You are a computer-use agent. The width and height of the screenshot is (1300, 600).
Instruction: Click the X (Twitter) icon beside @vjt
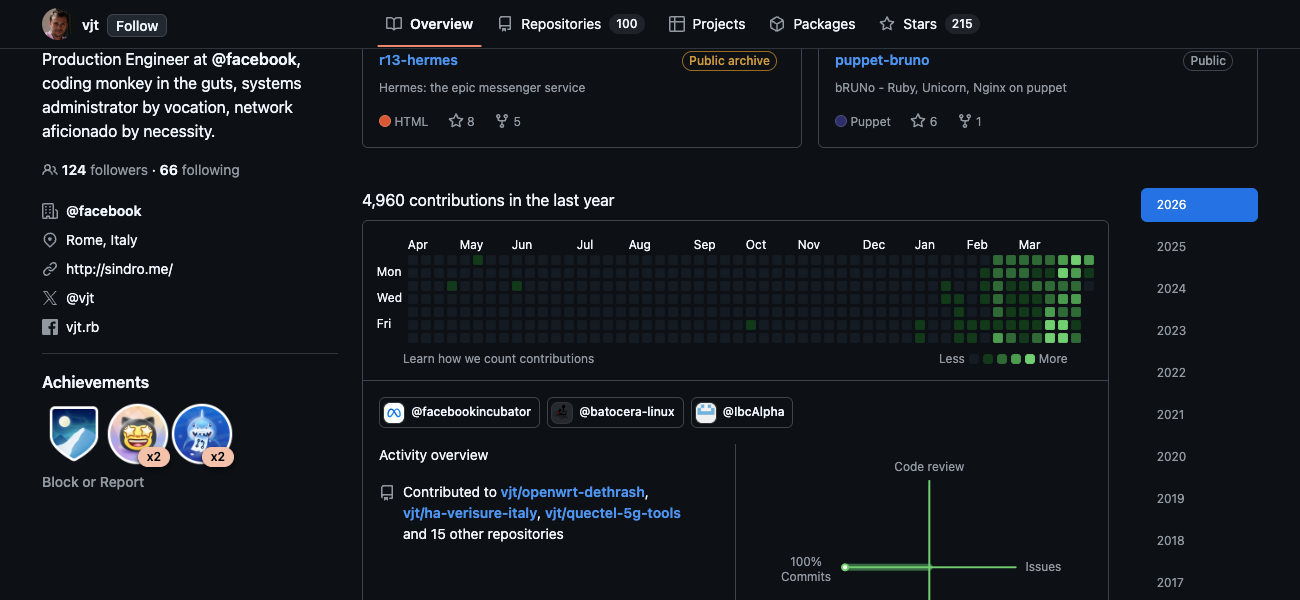50,297
